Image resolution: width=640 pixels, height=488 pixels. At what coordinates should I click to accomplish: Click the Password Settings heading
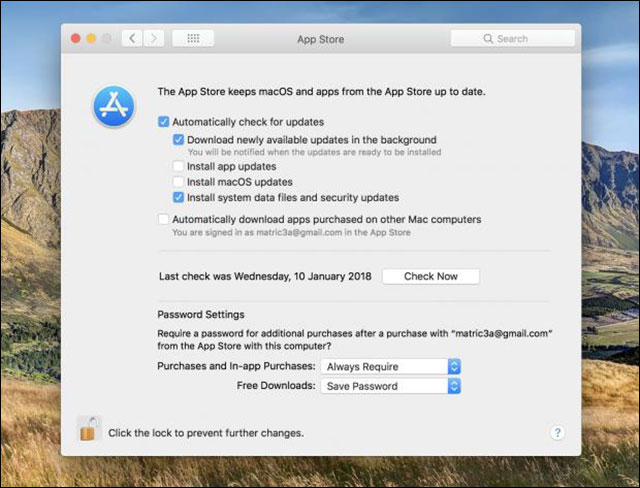pyautogui.click(x=201, y=315)
